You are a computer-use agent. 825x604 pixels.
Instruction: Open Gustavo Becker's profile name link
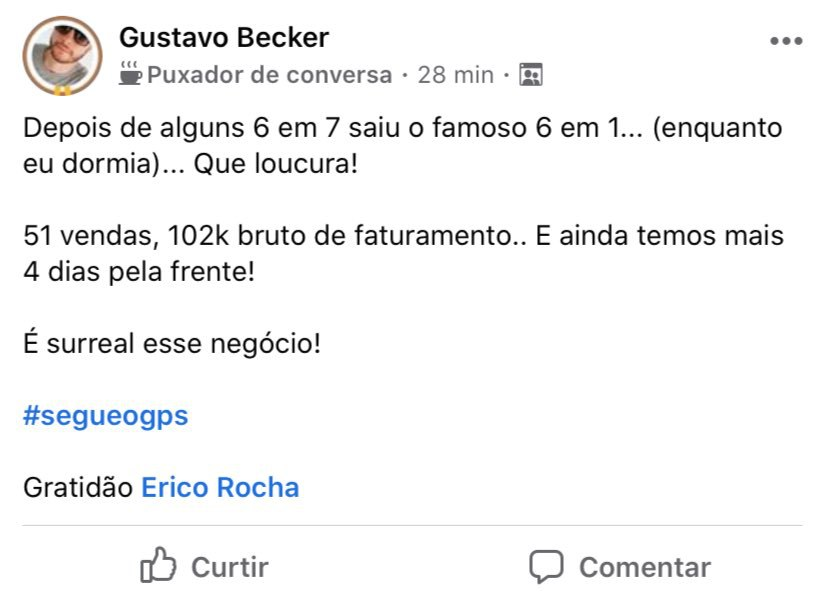pyautogui.click(x=224, y=37)
